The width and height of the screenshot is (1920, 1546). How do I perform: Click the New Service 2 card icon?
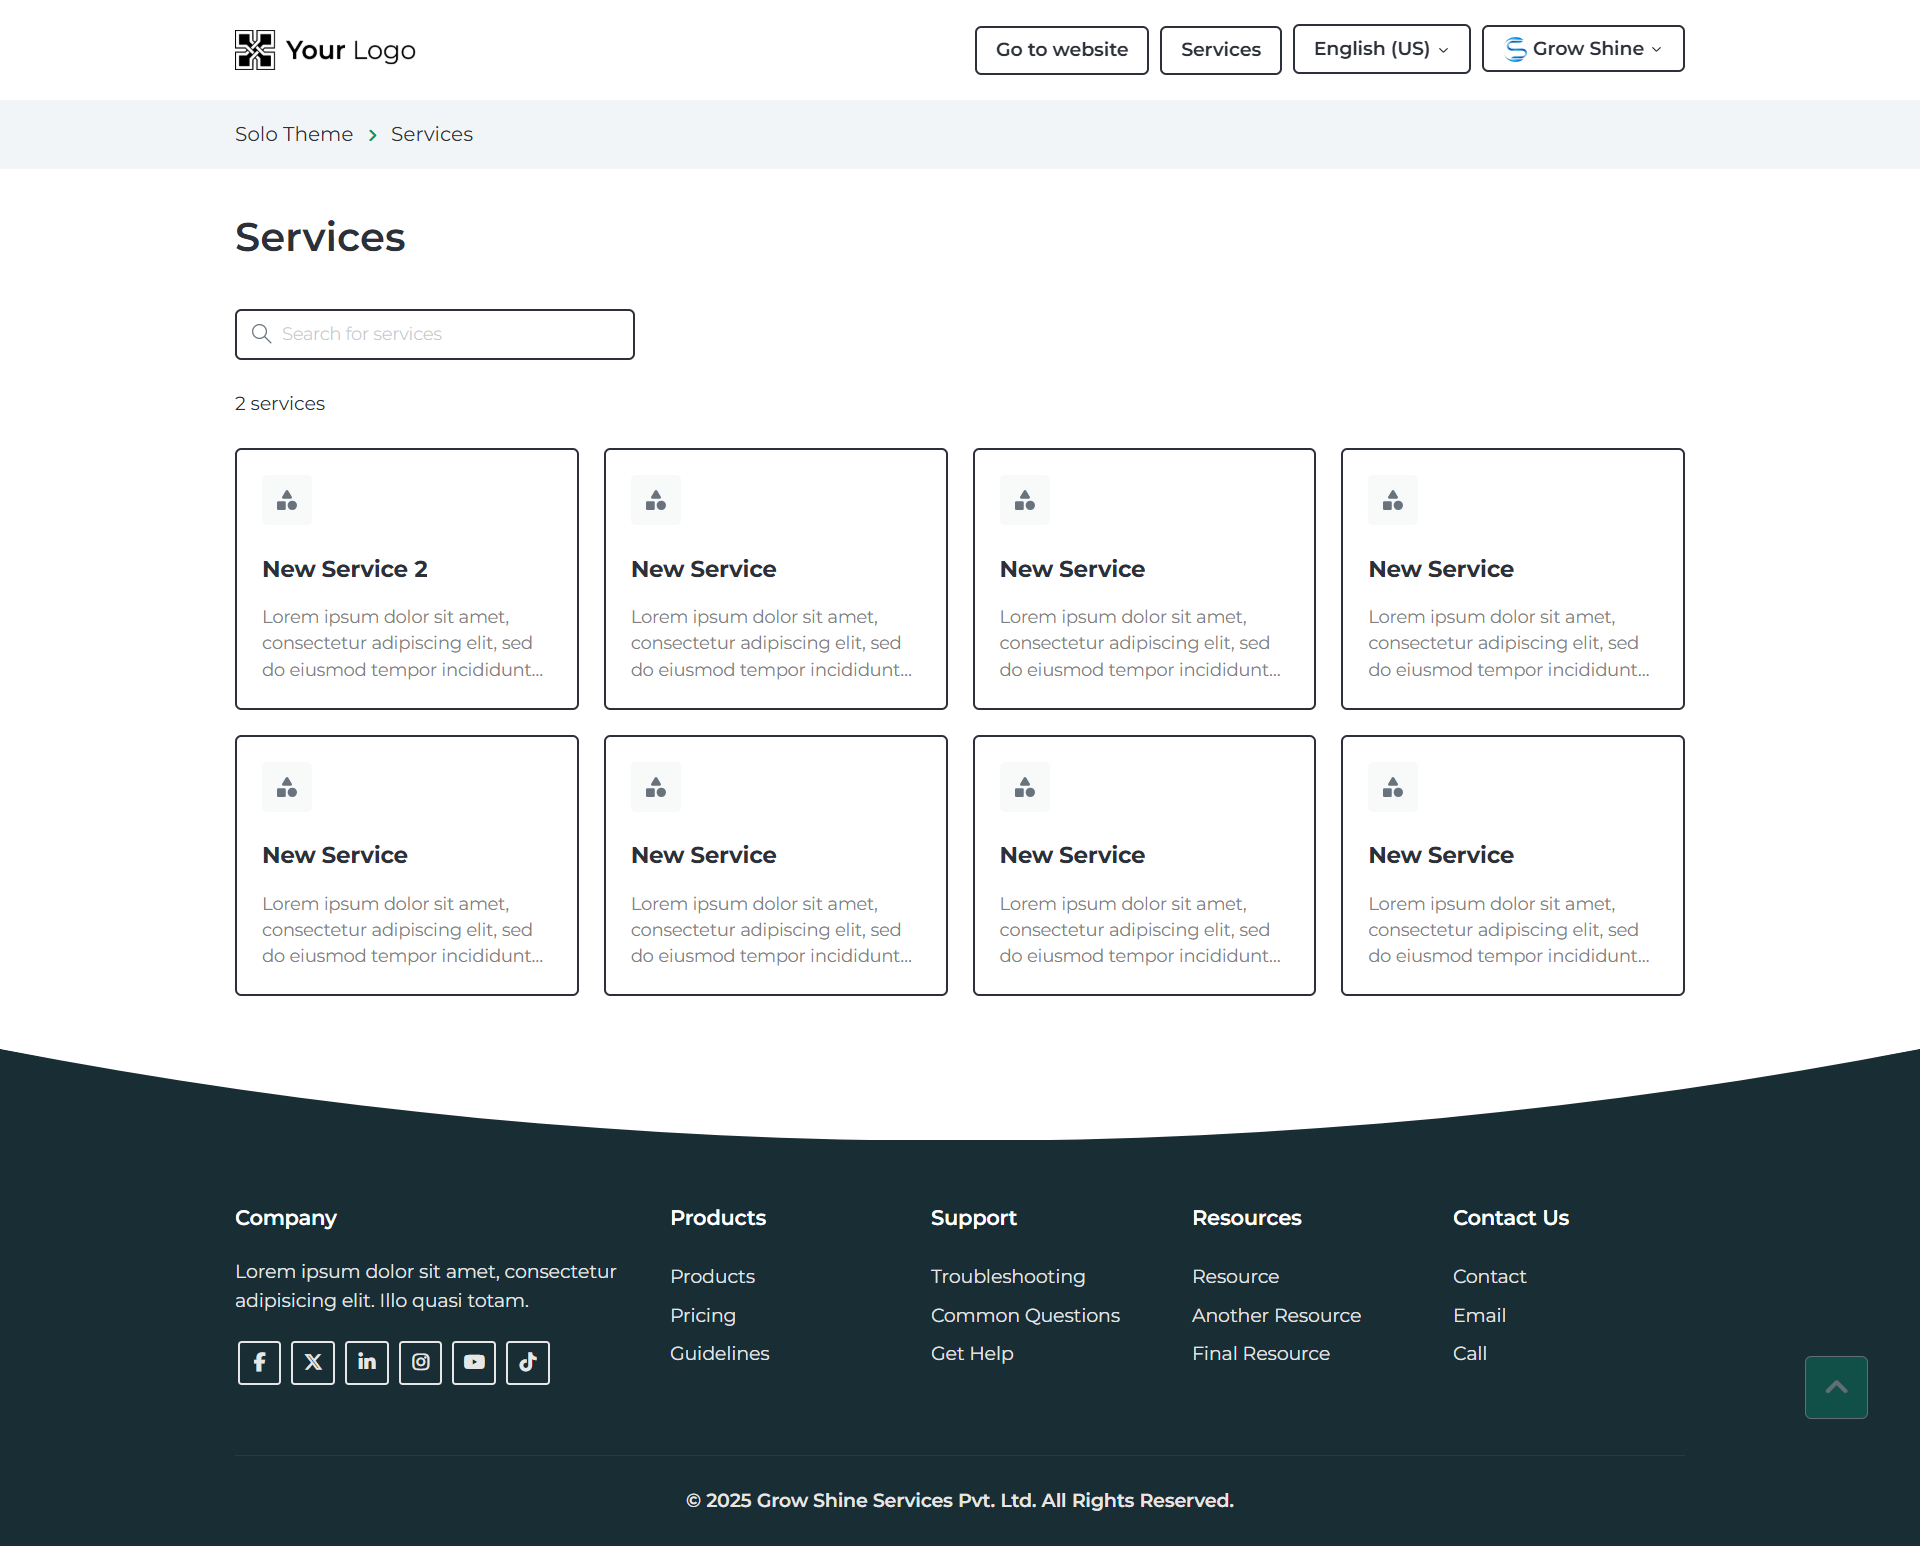[x=287, y=500]
